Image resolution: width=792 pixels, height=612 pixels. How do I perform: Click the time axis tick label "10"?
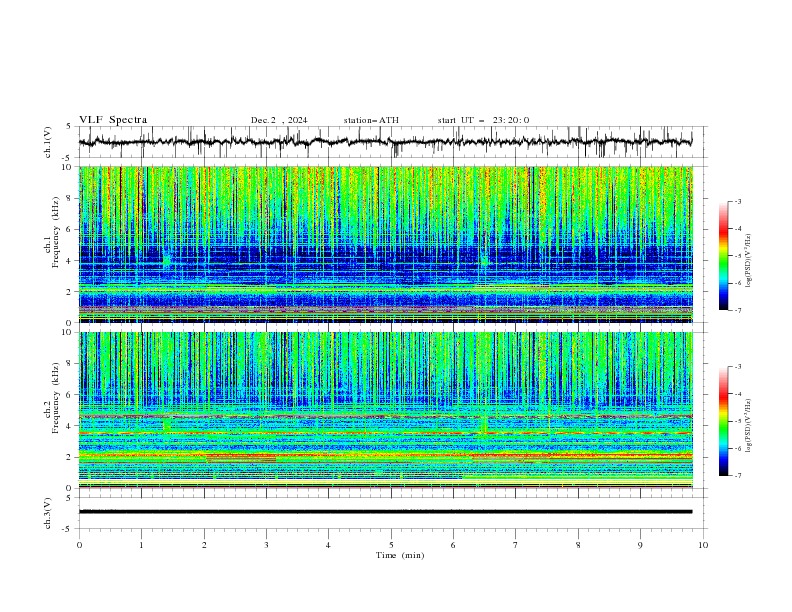(x=703, y=545)
